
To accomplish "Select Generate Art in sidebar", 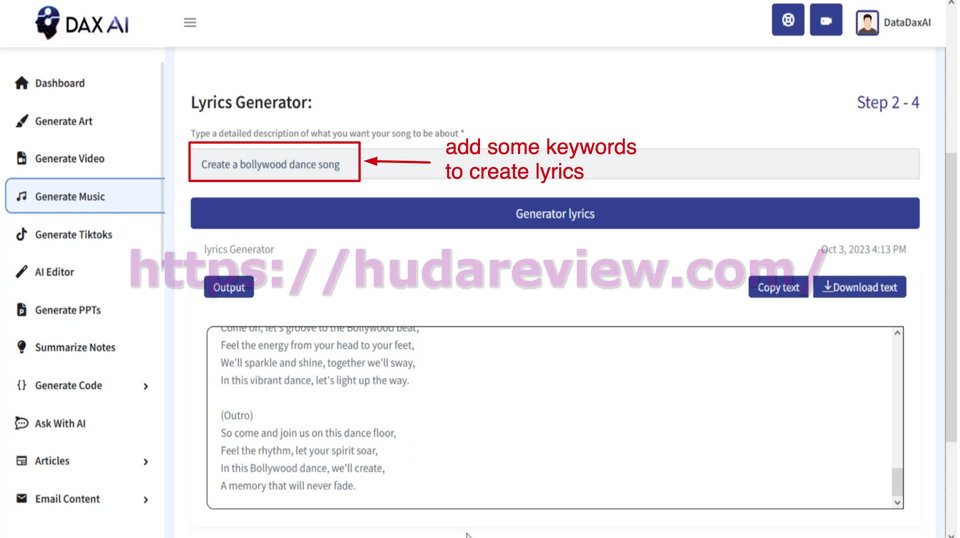I will pyautogui.click(x=63, y=121).
